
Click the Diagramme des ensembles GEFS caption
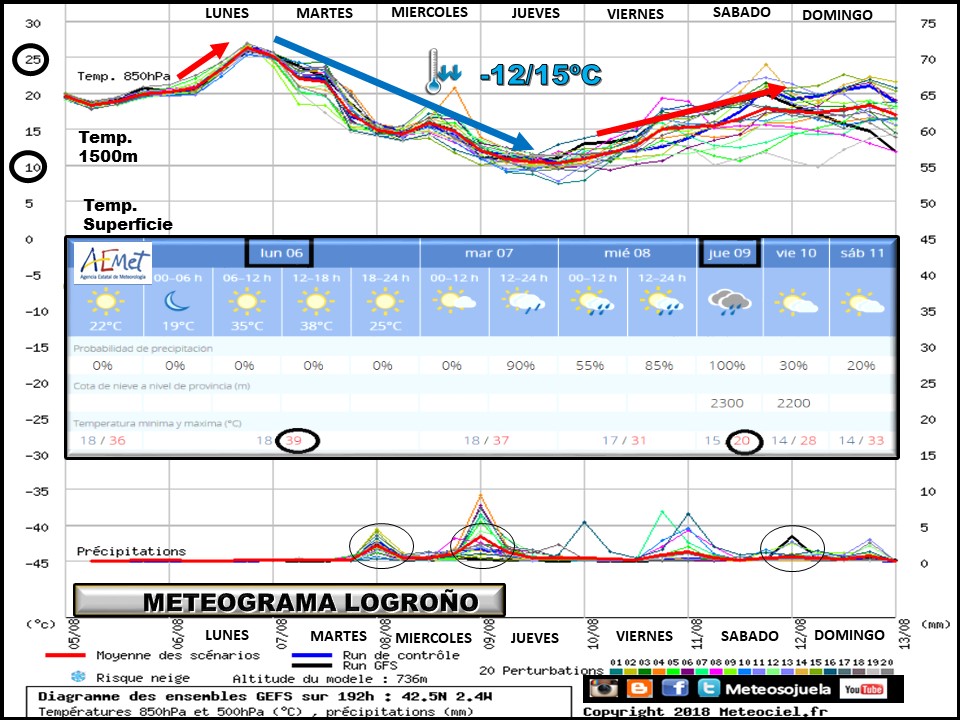(x=265, y=696)
